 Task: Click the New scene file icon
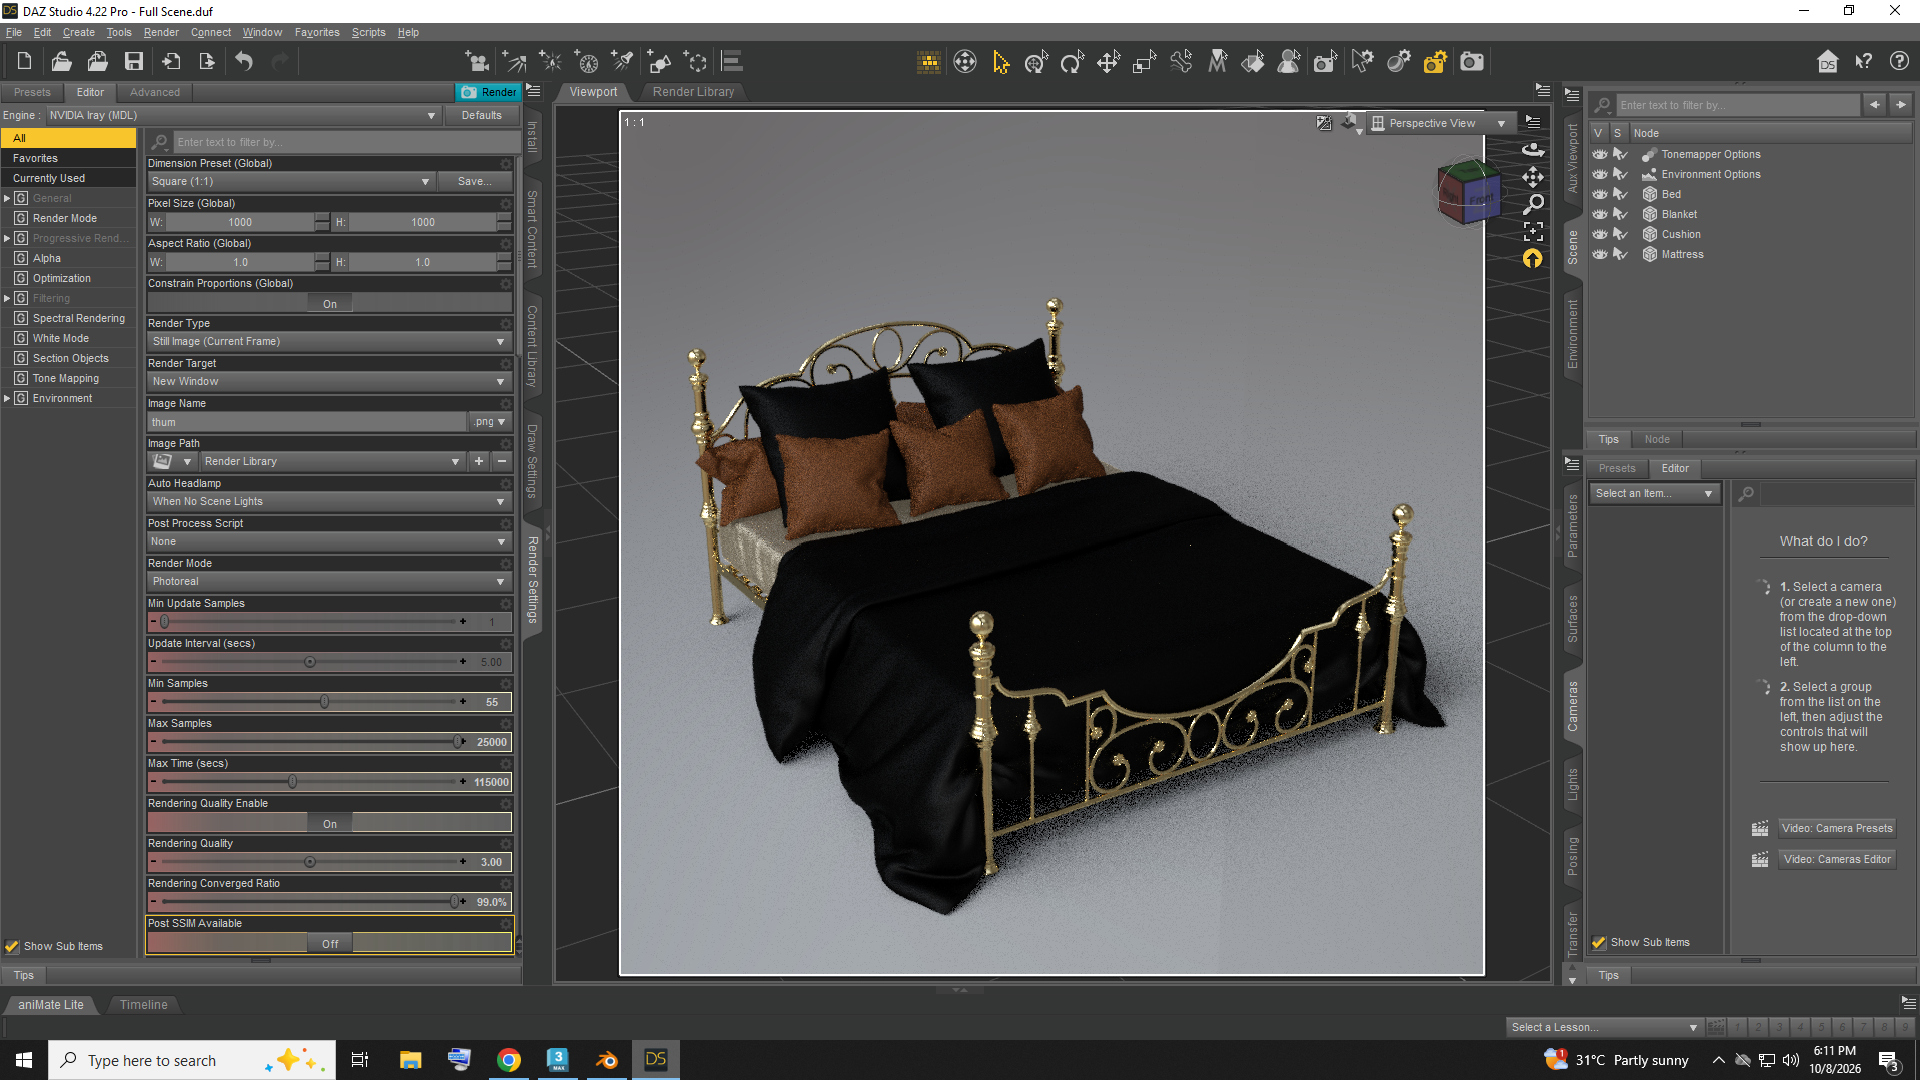click(x=25, y=62)
